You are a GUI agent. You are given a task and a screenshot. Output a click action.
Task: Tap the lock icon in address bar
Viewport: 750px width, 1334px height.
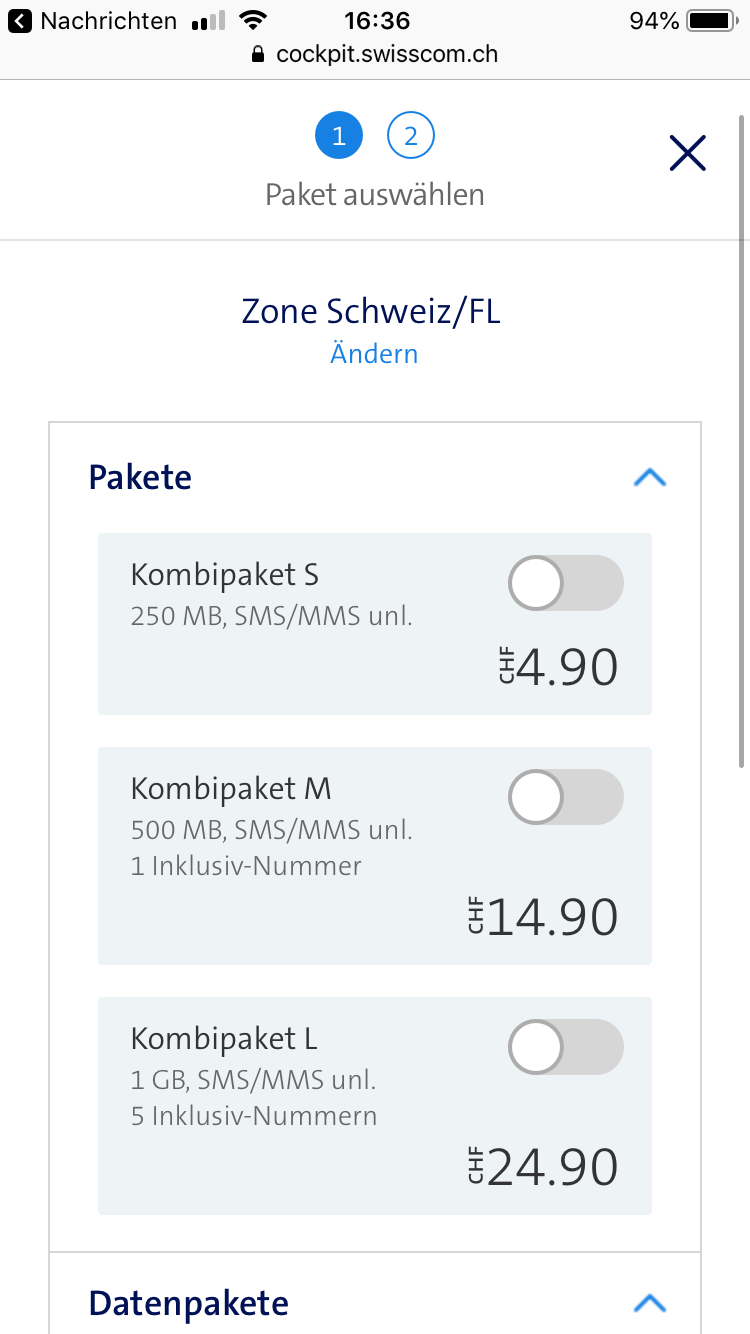[x=258, y=54]
